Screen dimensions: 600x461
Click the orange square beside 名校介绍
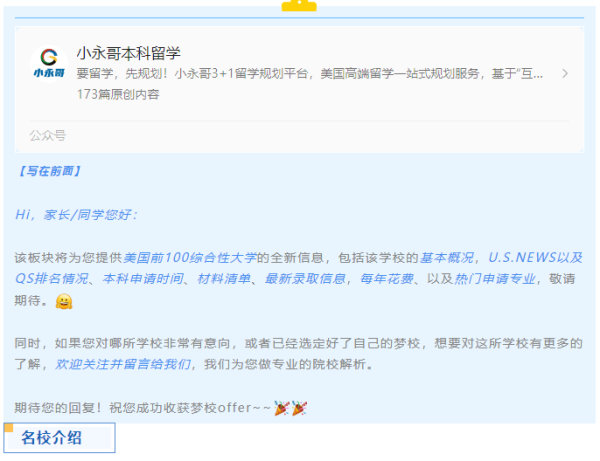pos(8,427)
